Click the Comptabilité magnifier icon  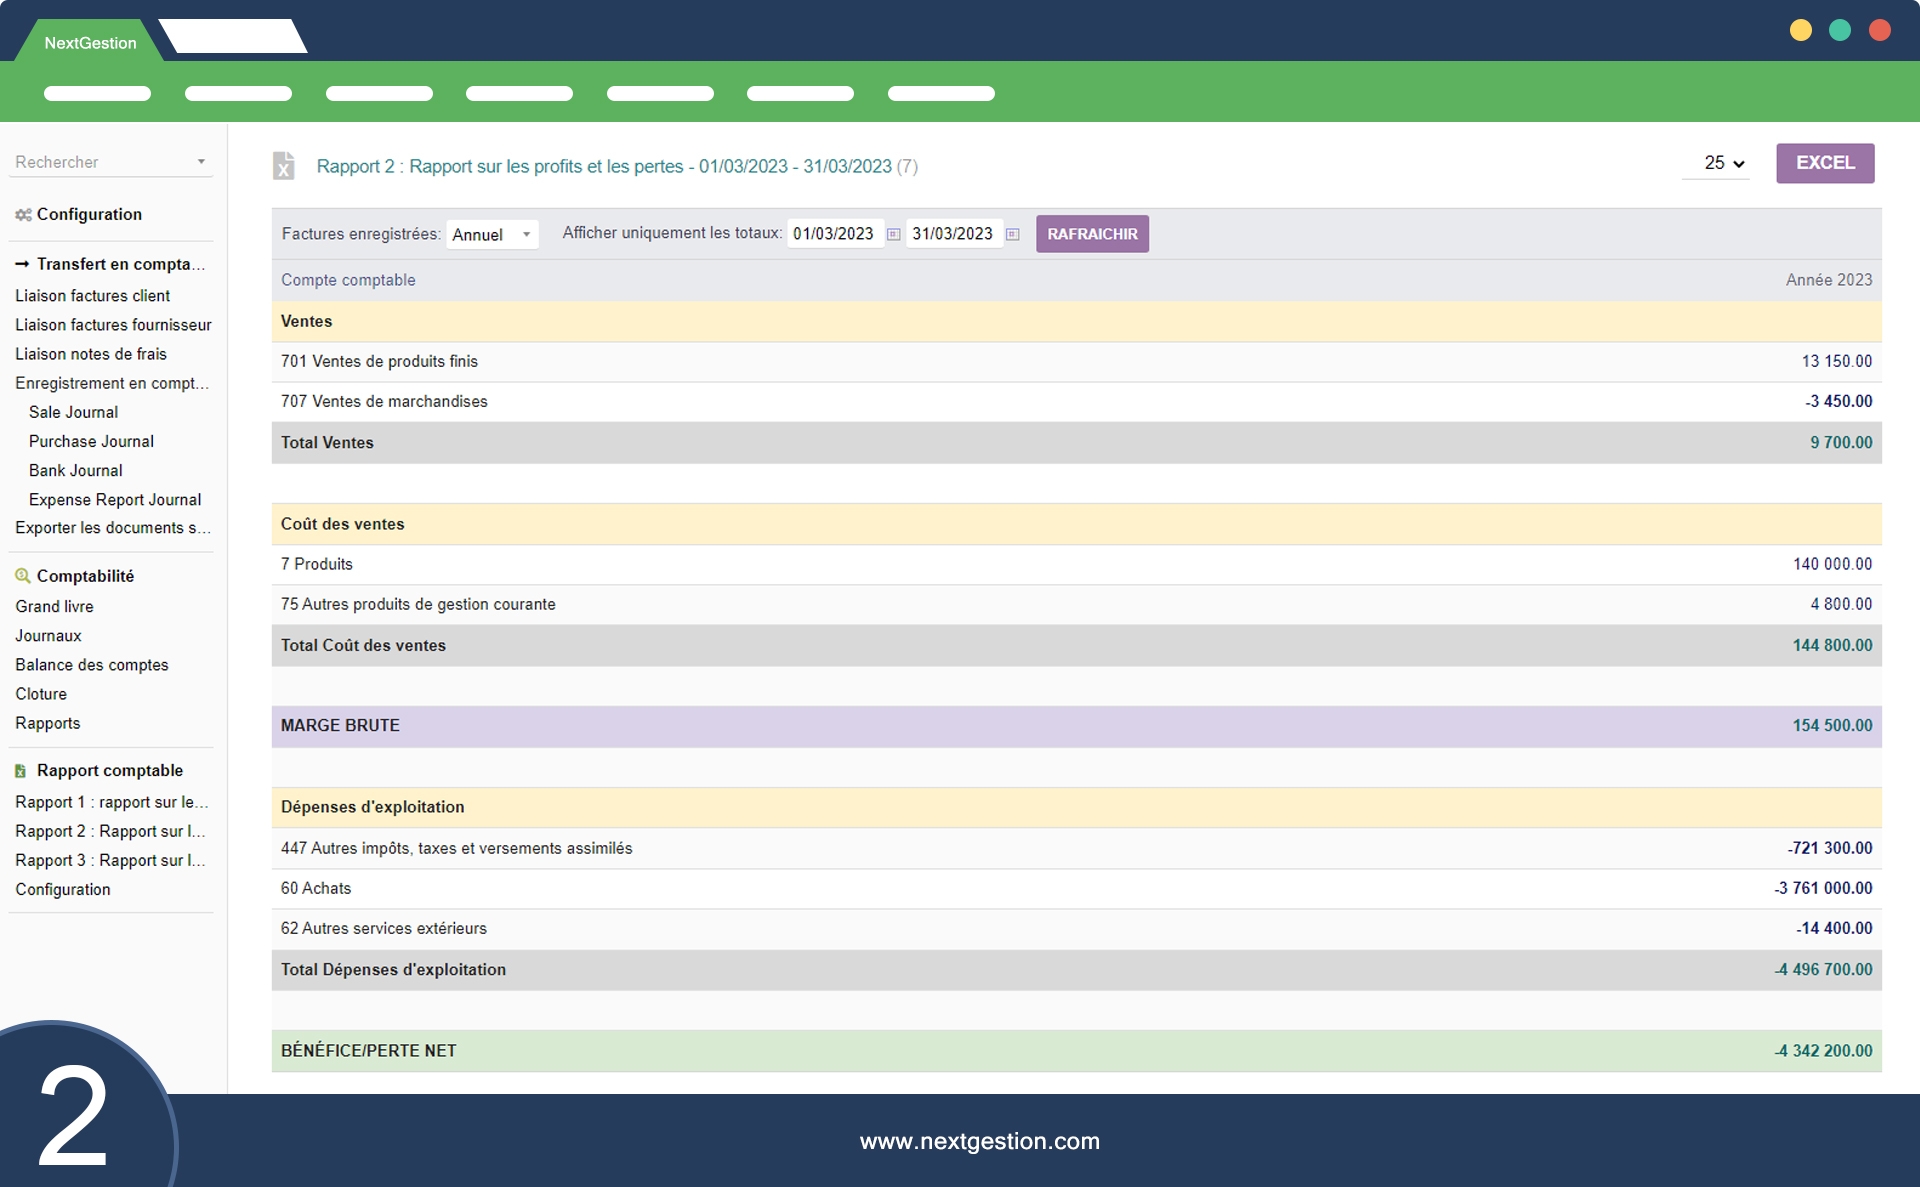point(22,576)
